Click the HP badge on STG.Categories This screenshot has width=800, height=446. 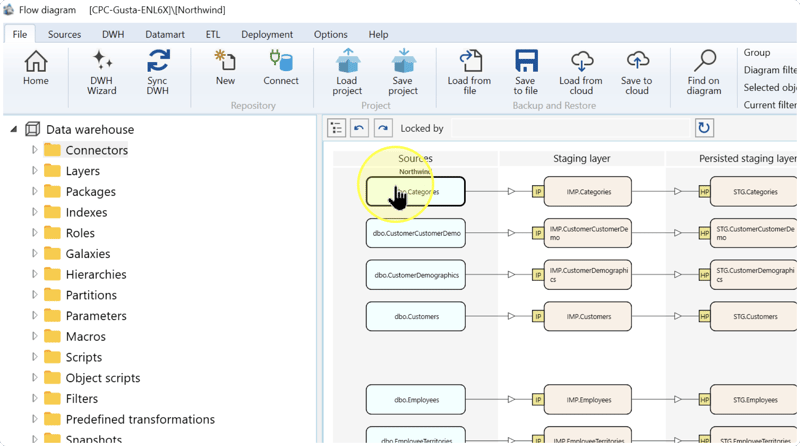(704, 192)
